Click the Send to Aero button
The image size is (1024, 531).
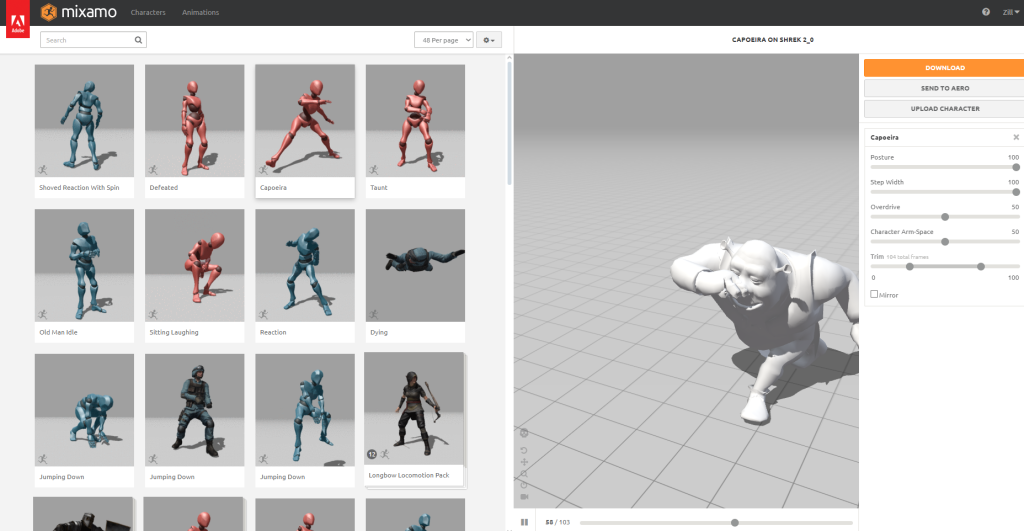click(x=944, y=88)
